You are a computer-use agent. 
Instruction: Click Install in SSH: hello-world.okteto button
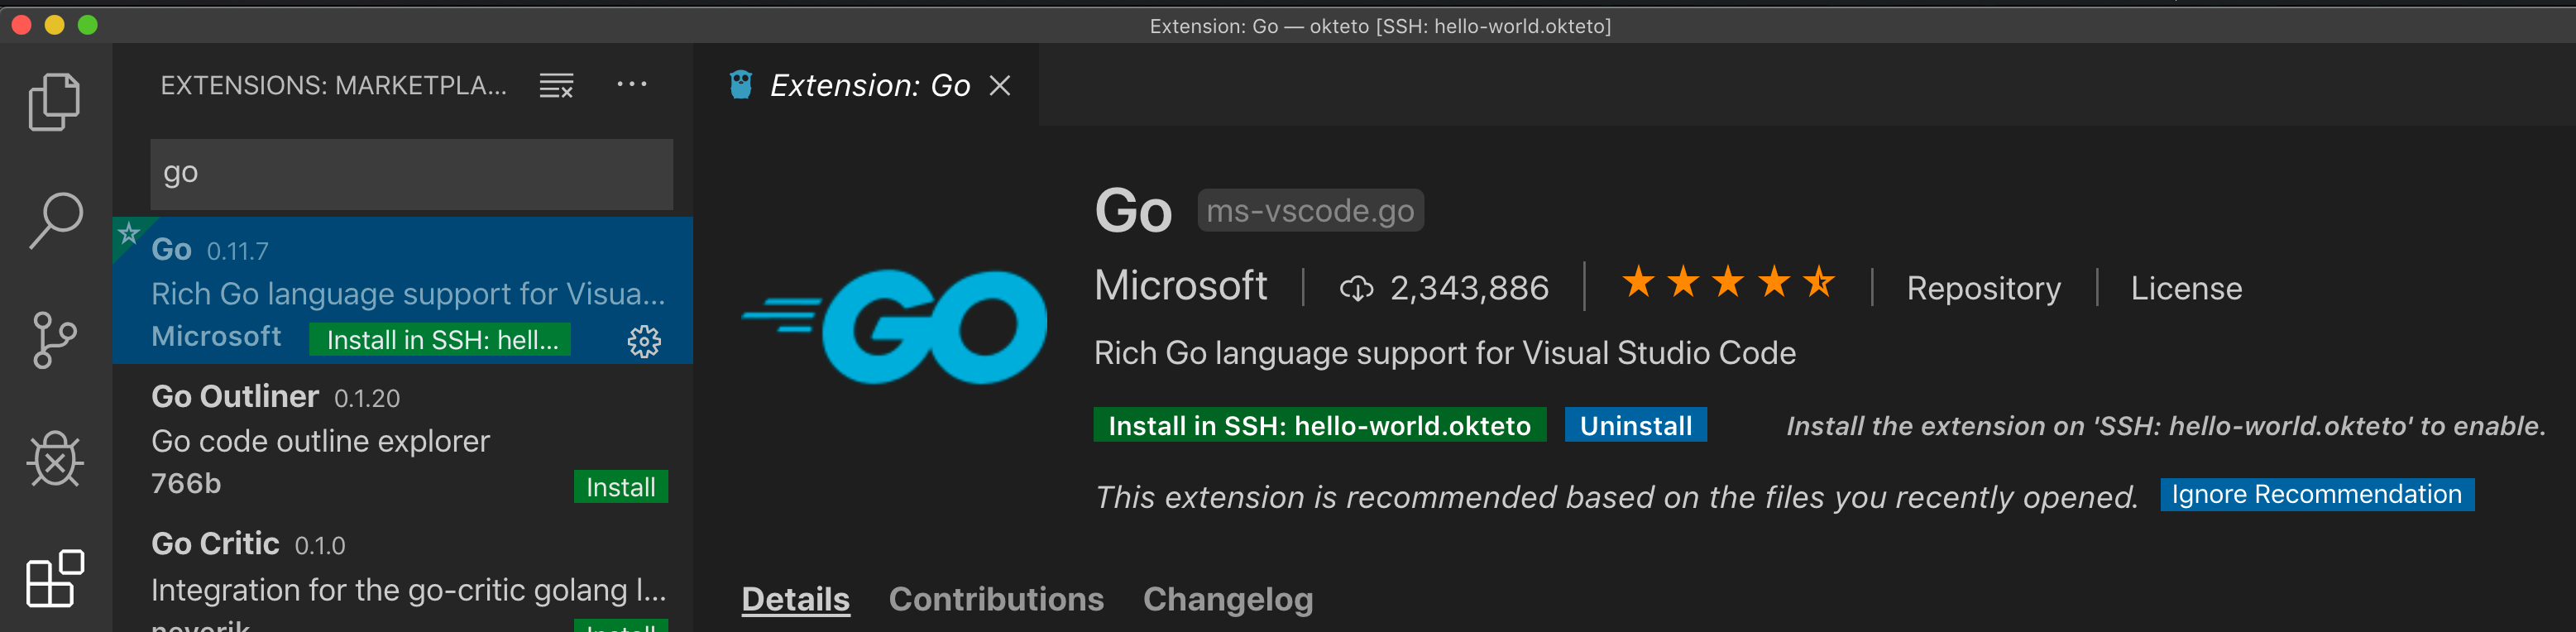click(x=1319, y=425)
